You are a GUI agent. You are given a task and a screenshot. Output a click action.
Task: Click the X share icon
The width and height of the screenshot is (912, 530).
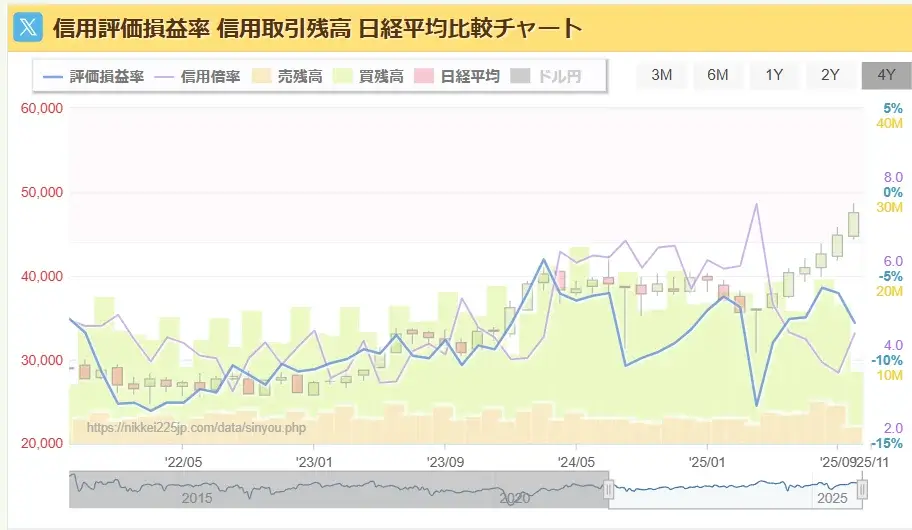click(x=26, y=27)
